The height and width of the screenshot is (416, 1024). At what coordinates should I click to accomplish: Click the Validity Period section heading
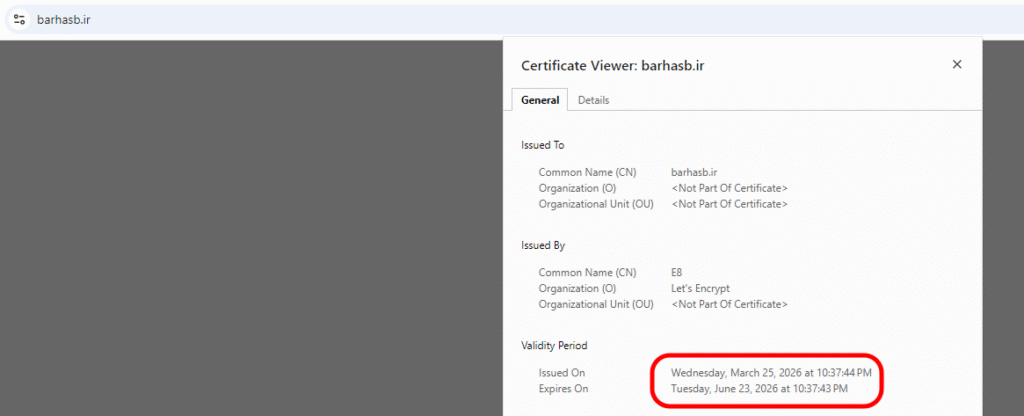click(x=554, y=345)
